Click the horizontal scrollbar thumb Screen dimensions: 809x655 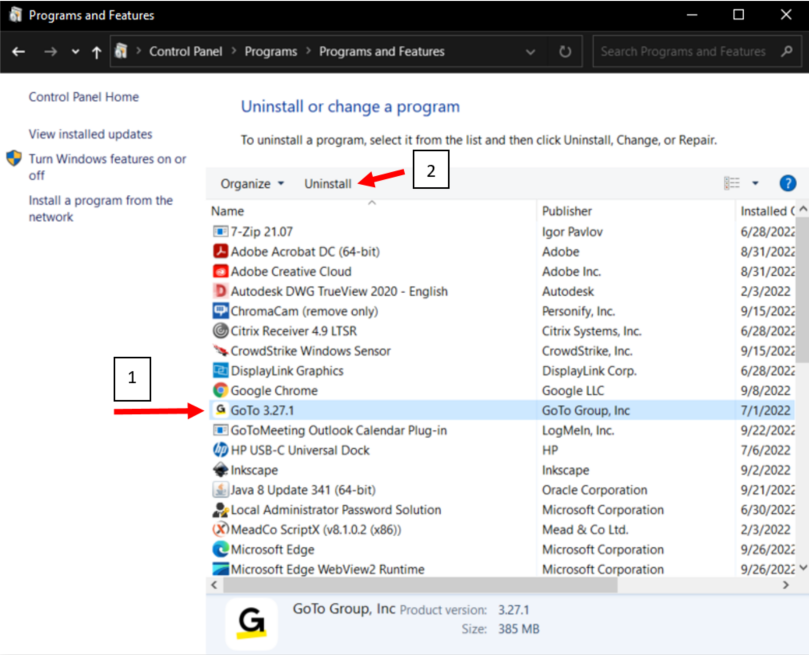(x=420, y=585)
